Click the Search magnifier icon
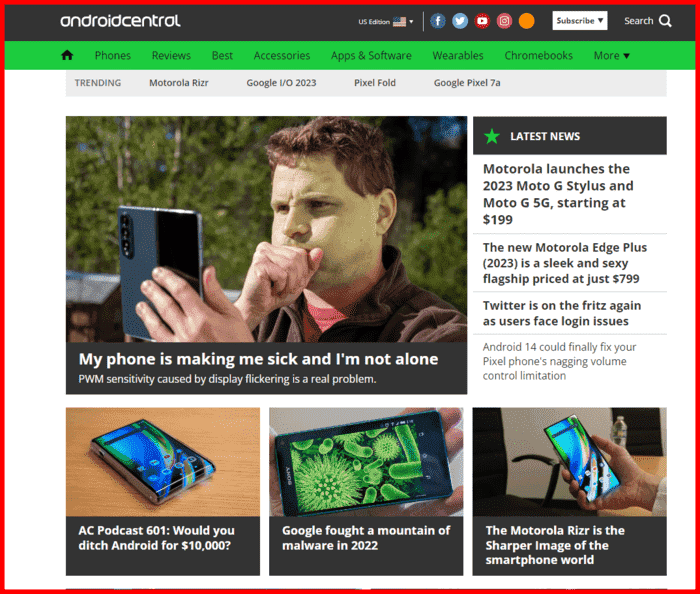 click(665, 21)
